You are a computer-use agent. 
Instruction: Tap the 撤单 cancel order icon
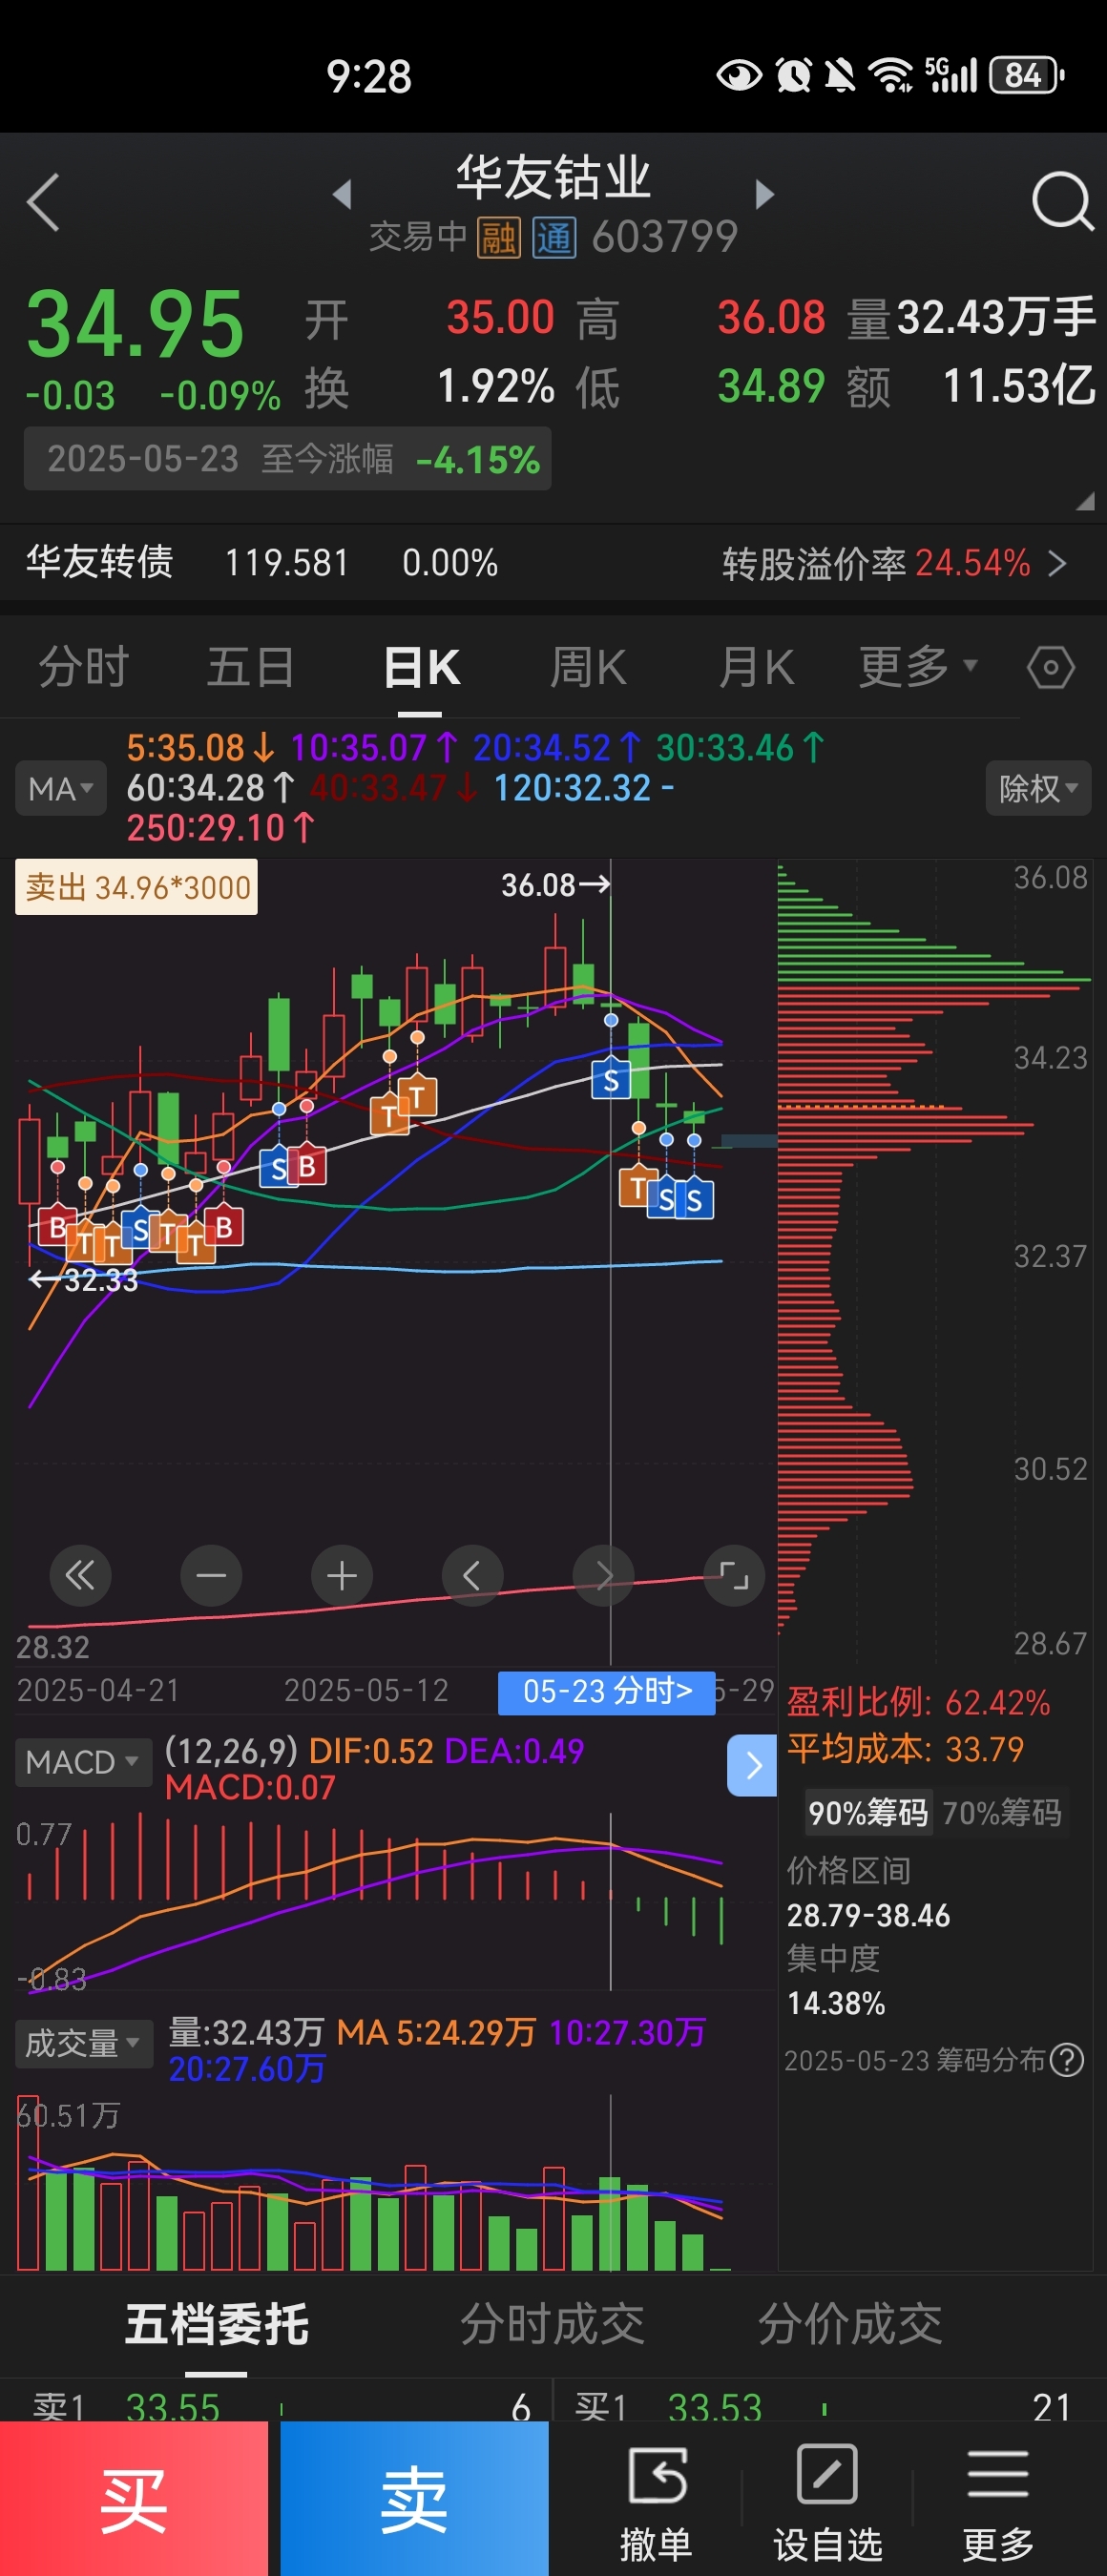pyautogui.click(x=656, y=2503)
